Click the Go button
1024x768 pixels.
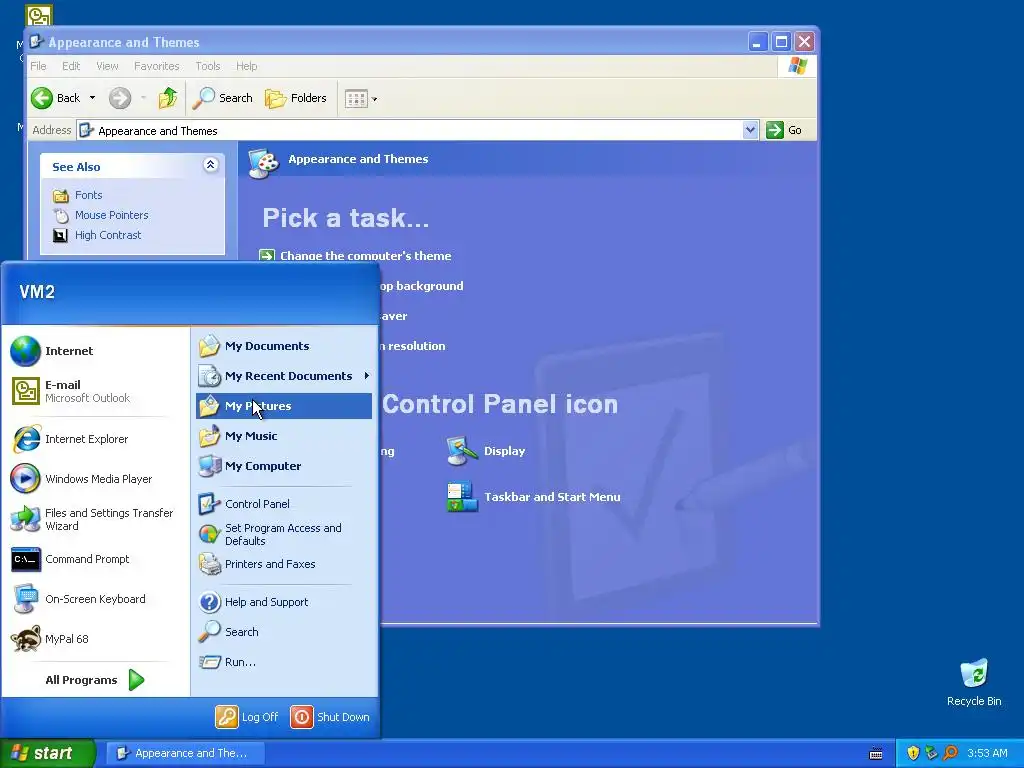(784, 130)
